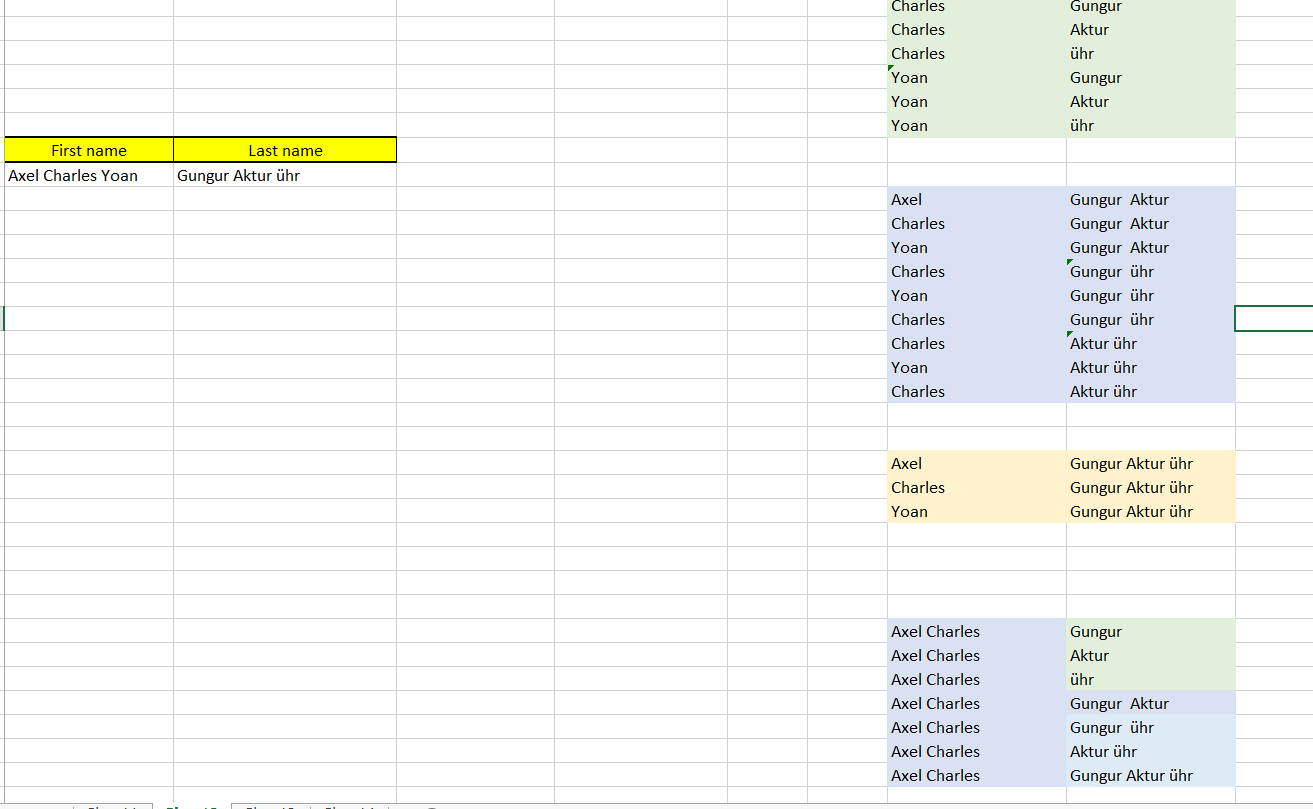This screenshot has width=1313, height=809.
Task: Select Yoan in the Gungur ühr row
Action: (977, 295)
